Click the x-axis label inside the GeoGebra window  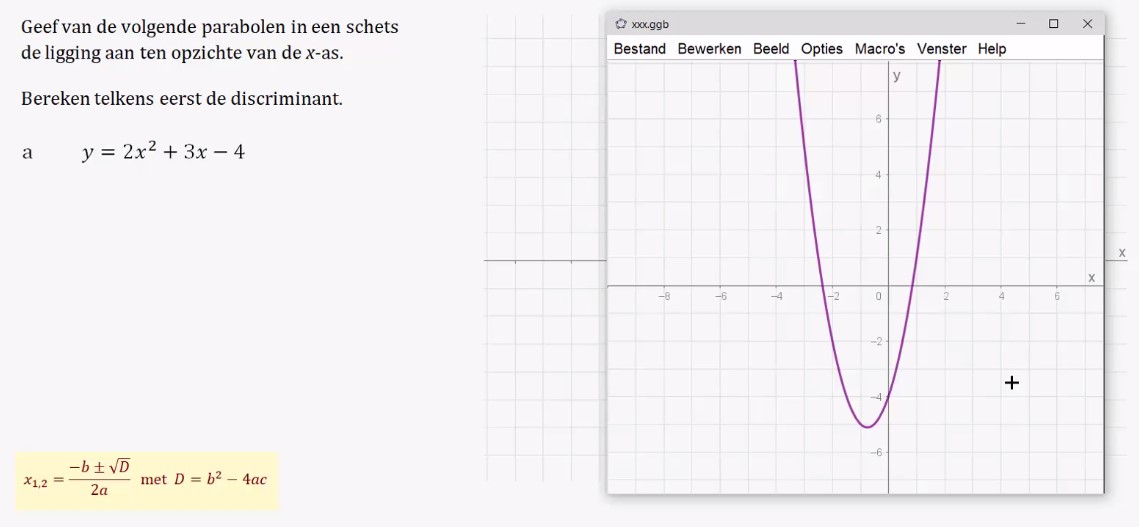tap(1091, 278)
